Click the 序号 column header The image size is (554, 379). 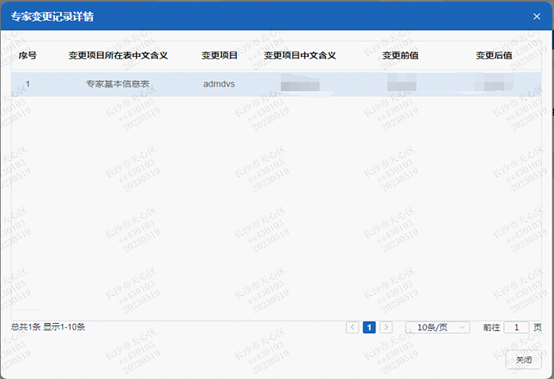click(x=28, y=55)
